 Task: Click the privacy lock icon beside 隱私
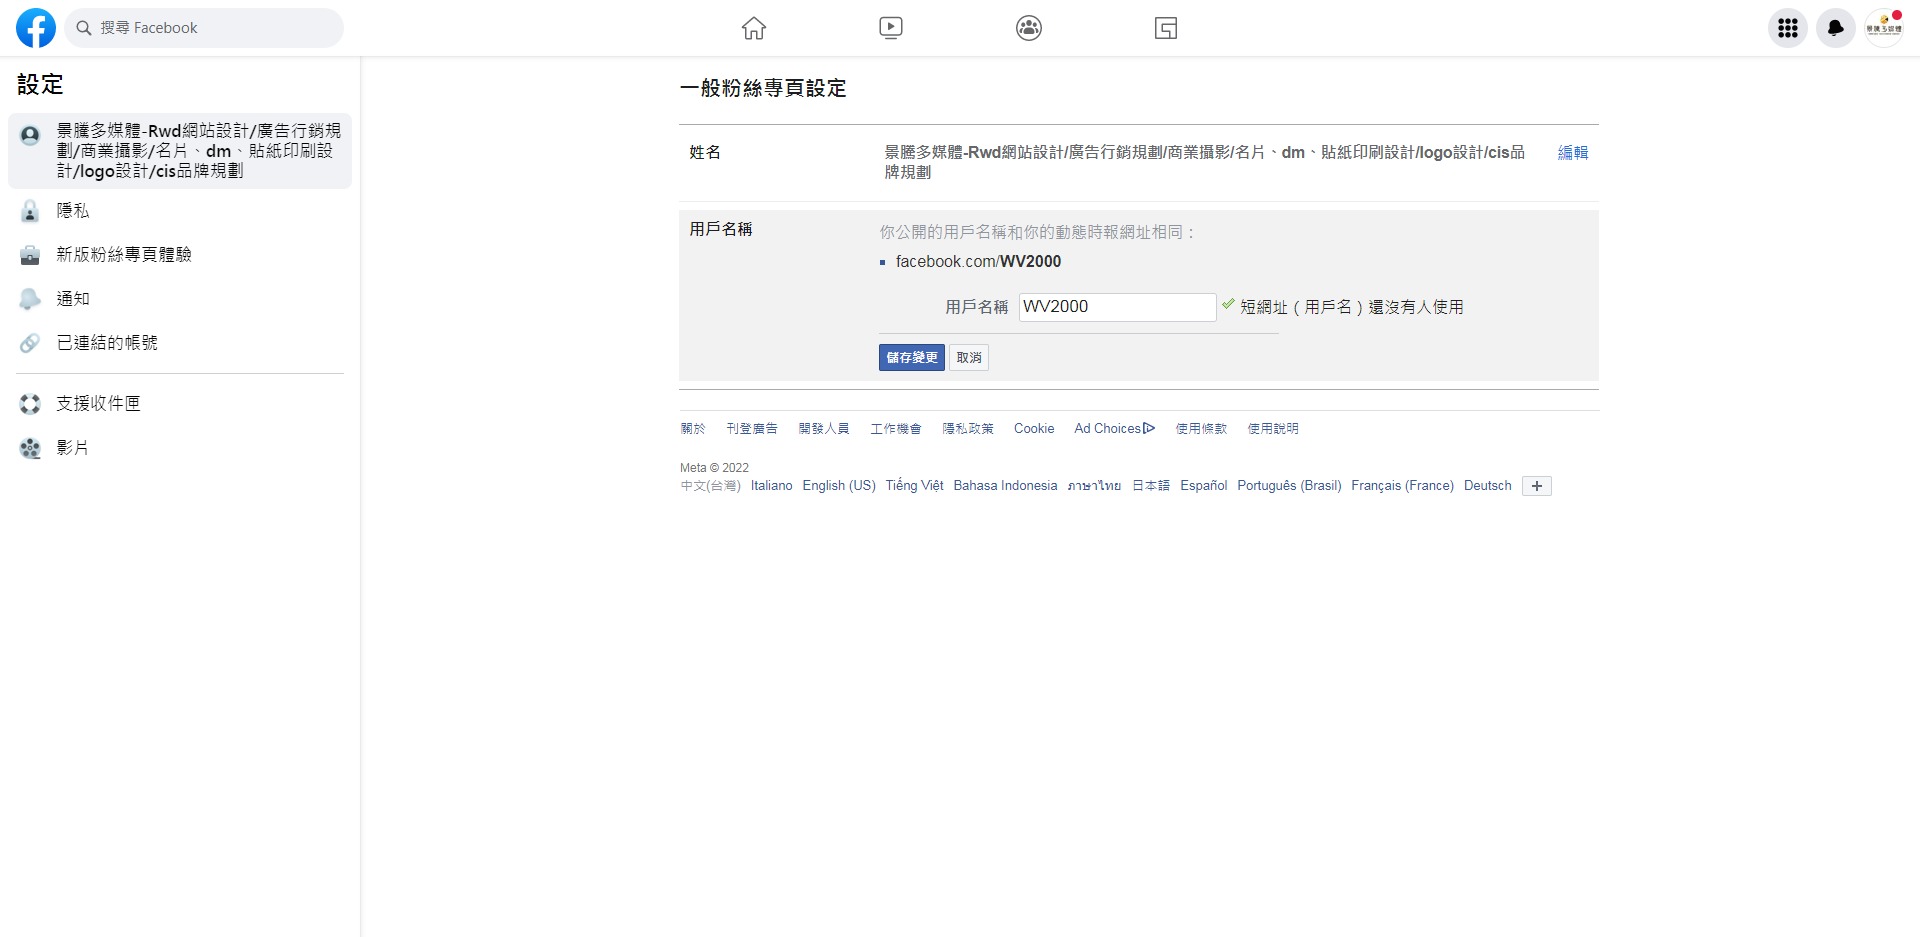point(30,211)
